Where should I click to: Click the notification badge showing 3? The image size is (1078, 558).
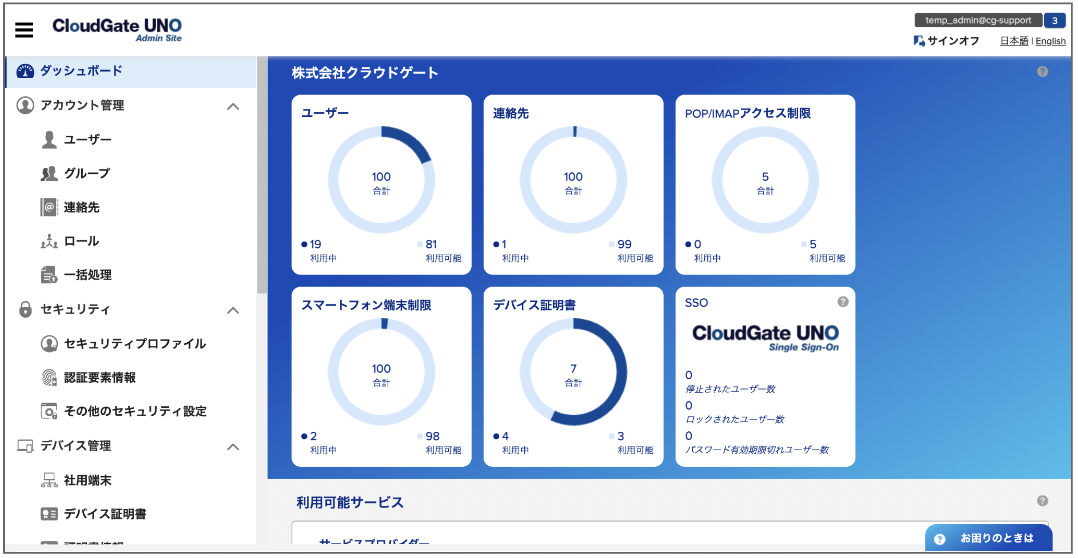1055,21
